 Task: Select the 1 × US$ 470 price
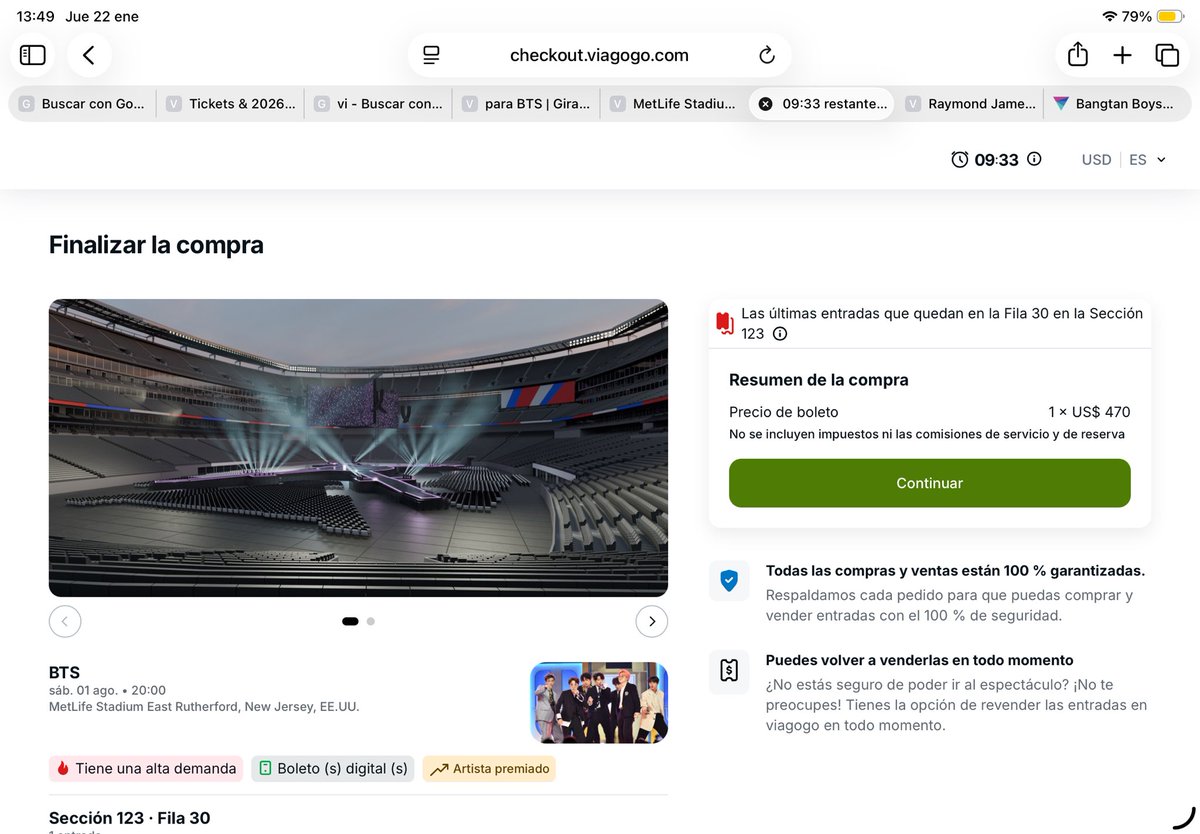pos(1089,412)
